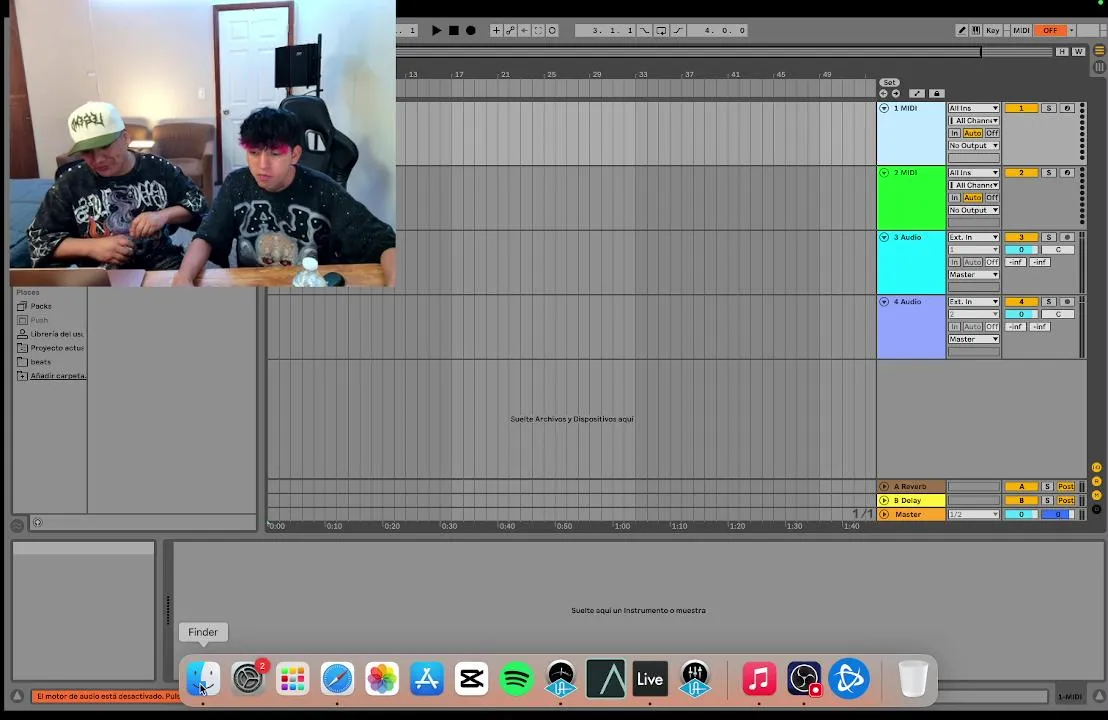Open Apple Music from the dock

click(x=759, y=679)
